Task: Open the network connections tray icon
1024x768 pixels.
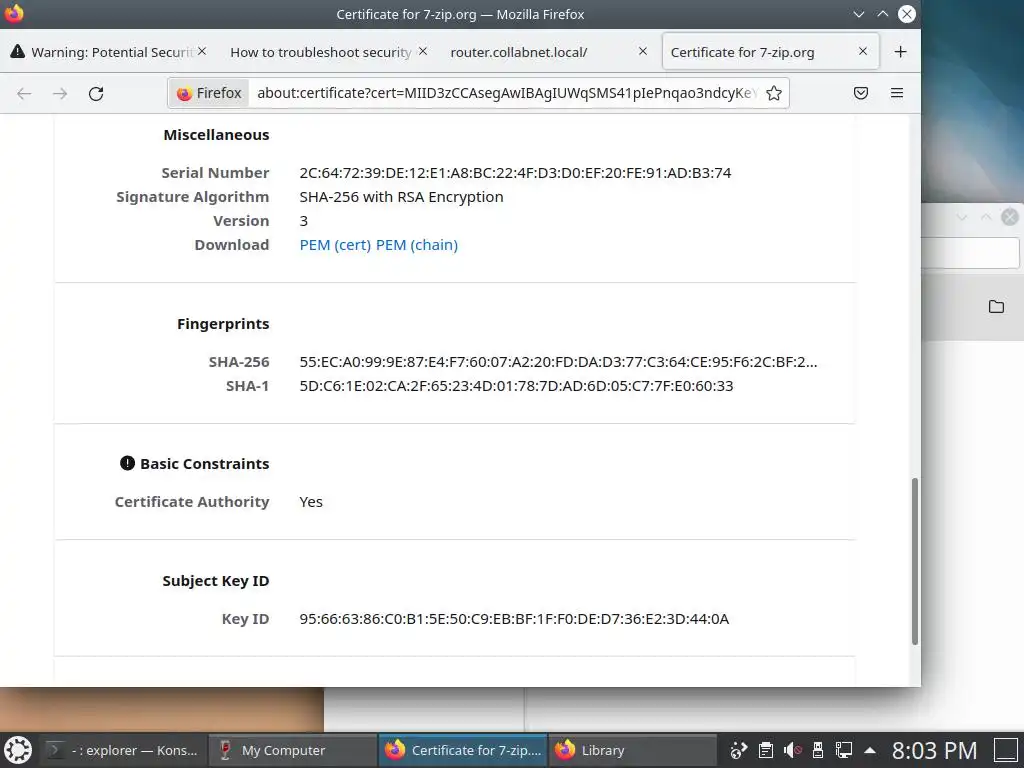Action: click(844, 750)
